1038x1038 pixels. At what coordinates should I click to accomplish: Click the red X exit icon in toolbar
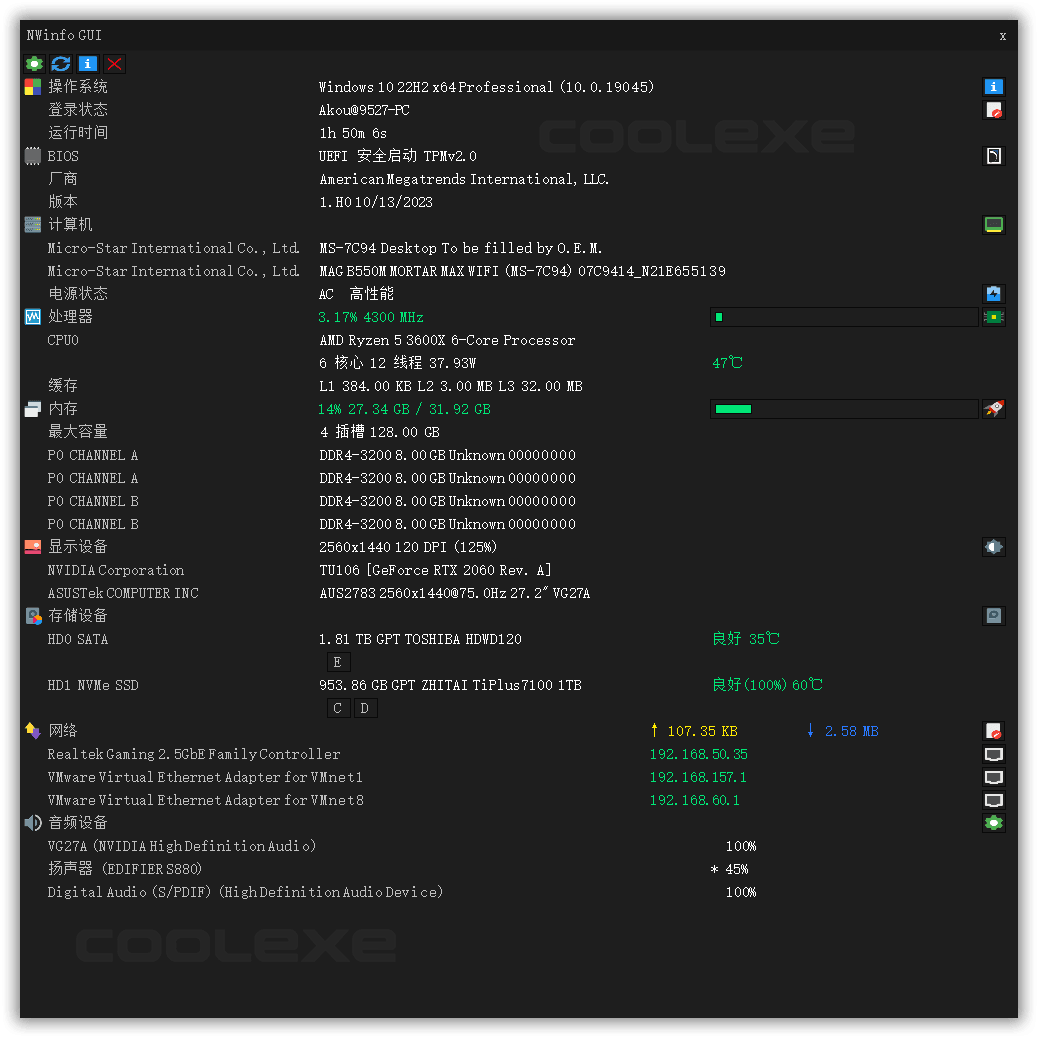click(113, 63)
